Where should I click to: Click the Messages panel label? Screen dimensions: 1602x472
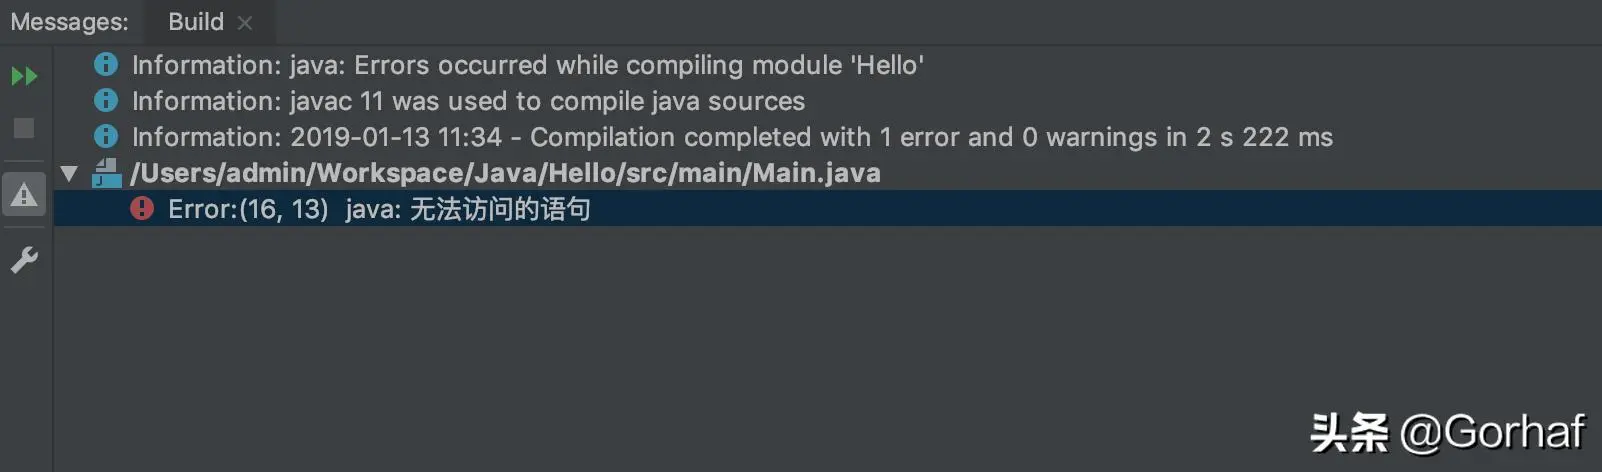point(69,22)
